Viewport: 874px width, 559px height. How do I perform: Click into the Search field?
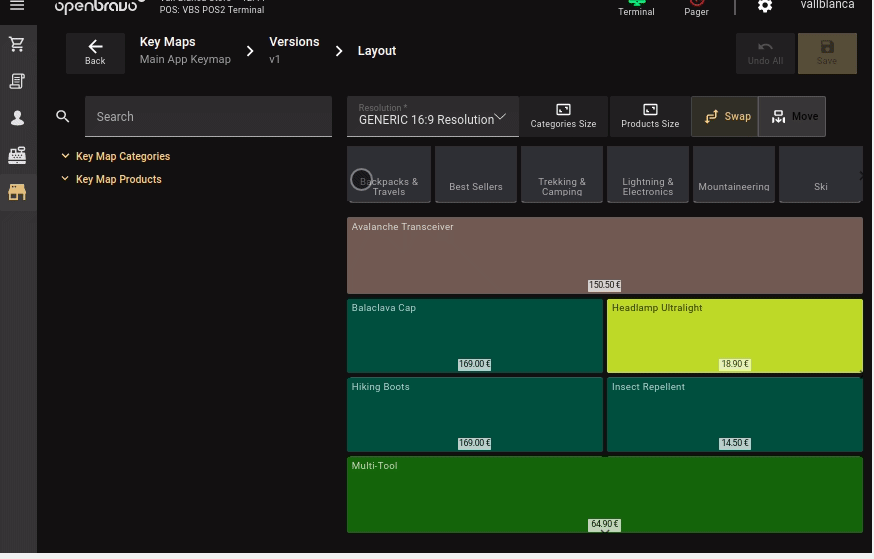tap(208, 117)
